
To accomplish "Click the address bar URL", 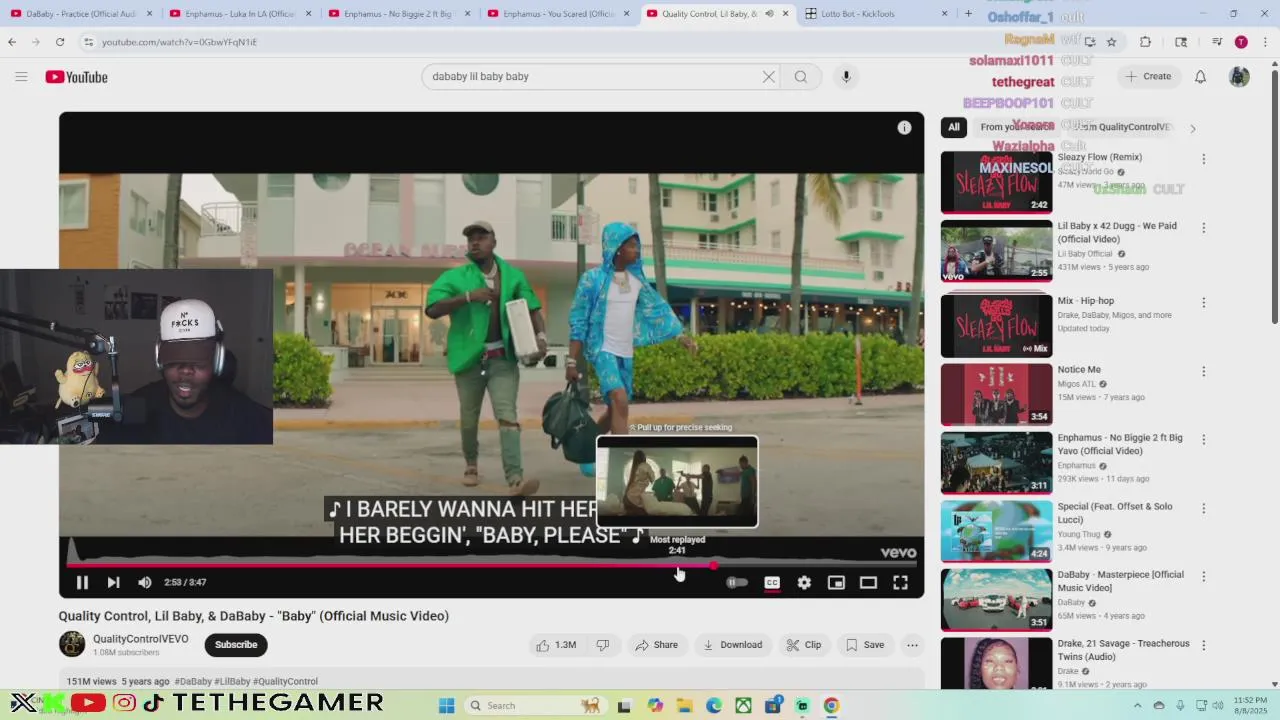I will pyautogui.click(x=179, y=42).
